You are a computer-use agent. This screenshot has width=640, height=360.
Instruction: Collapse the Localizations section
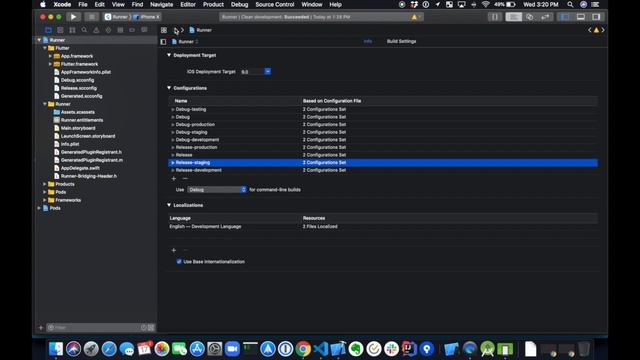point(169,205)
